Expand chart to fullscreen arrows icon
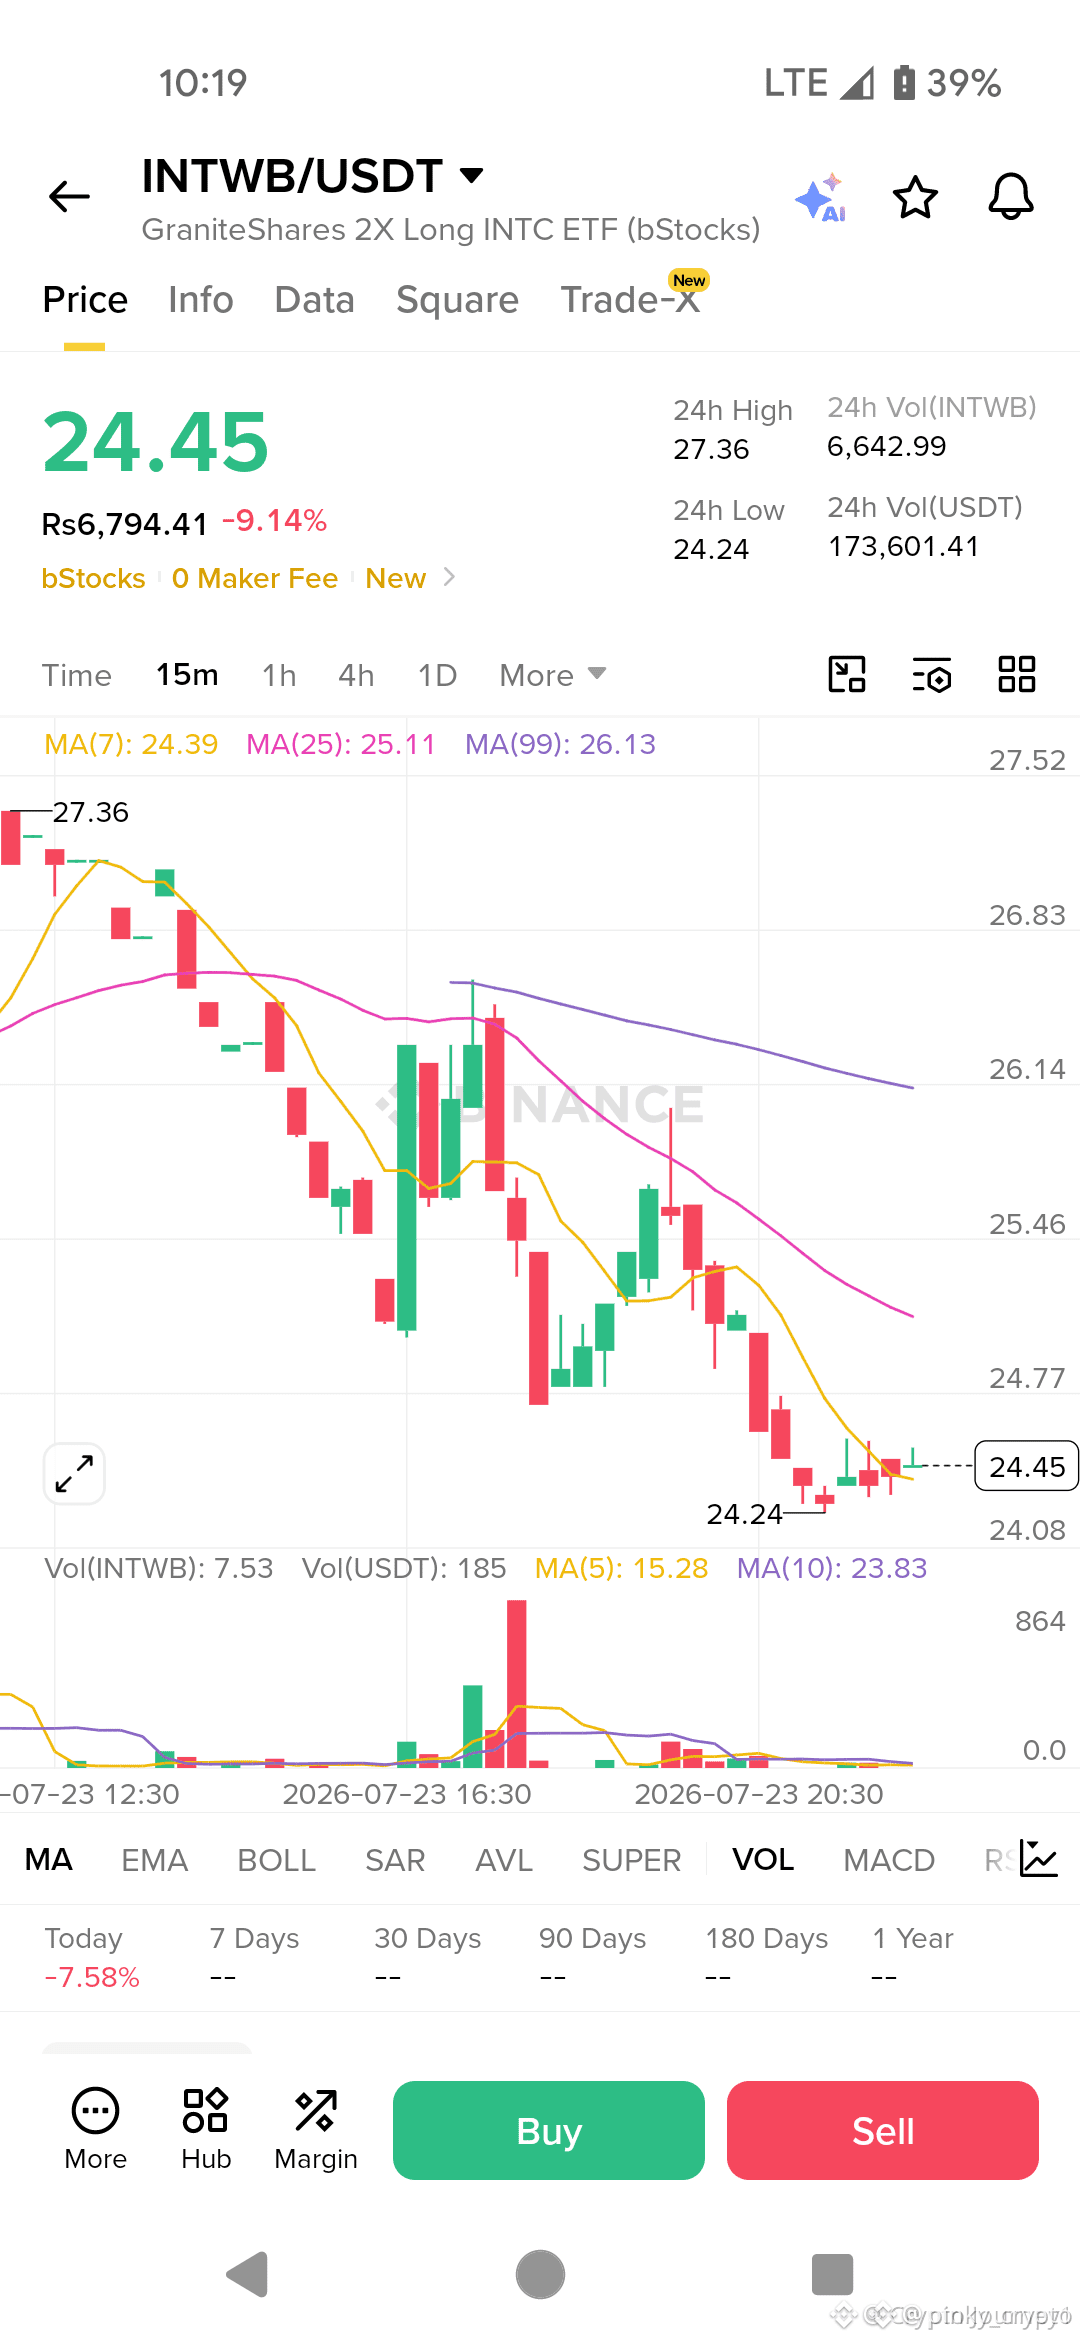Viewport: 1080px width, 2340px height. coord(74,1473)
